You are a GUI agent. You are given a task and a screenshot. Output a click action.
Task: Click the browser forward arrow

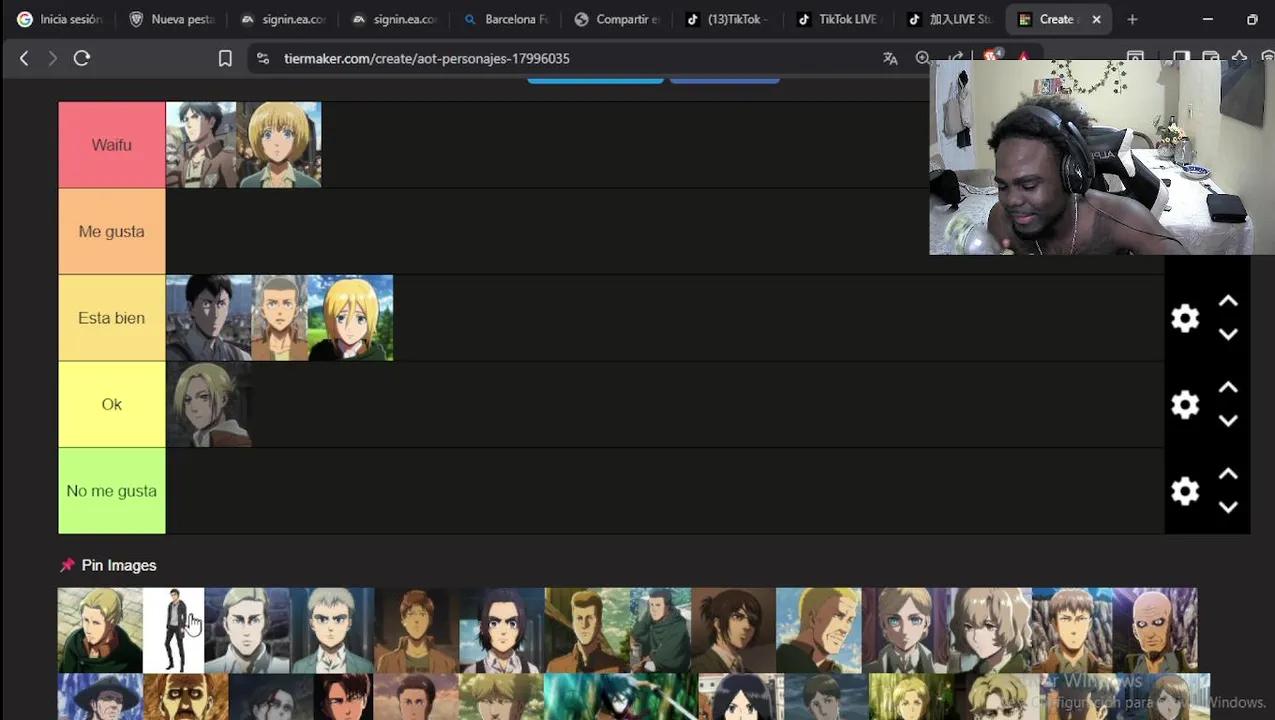pyautogui.click(x=53, y=58)
